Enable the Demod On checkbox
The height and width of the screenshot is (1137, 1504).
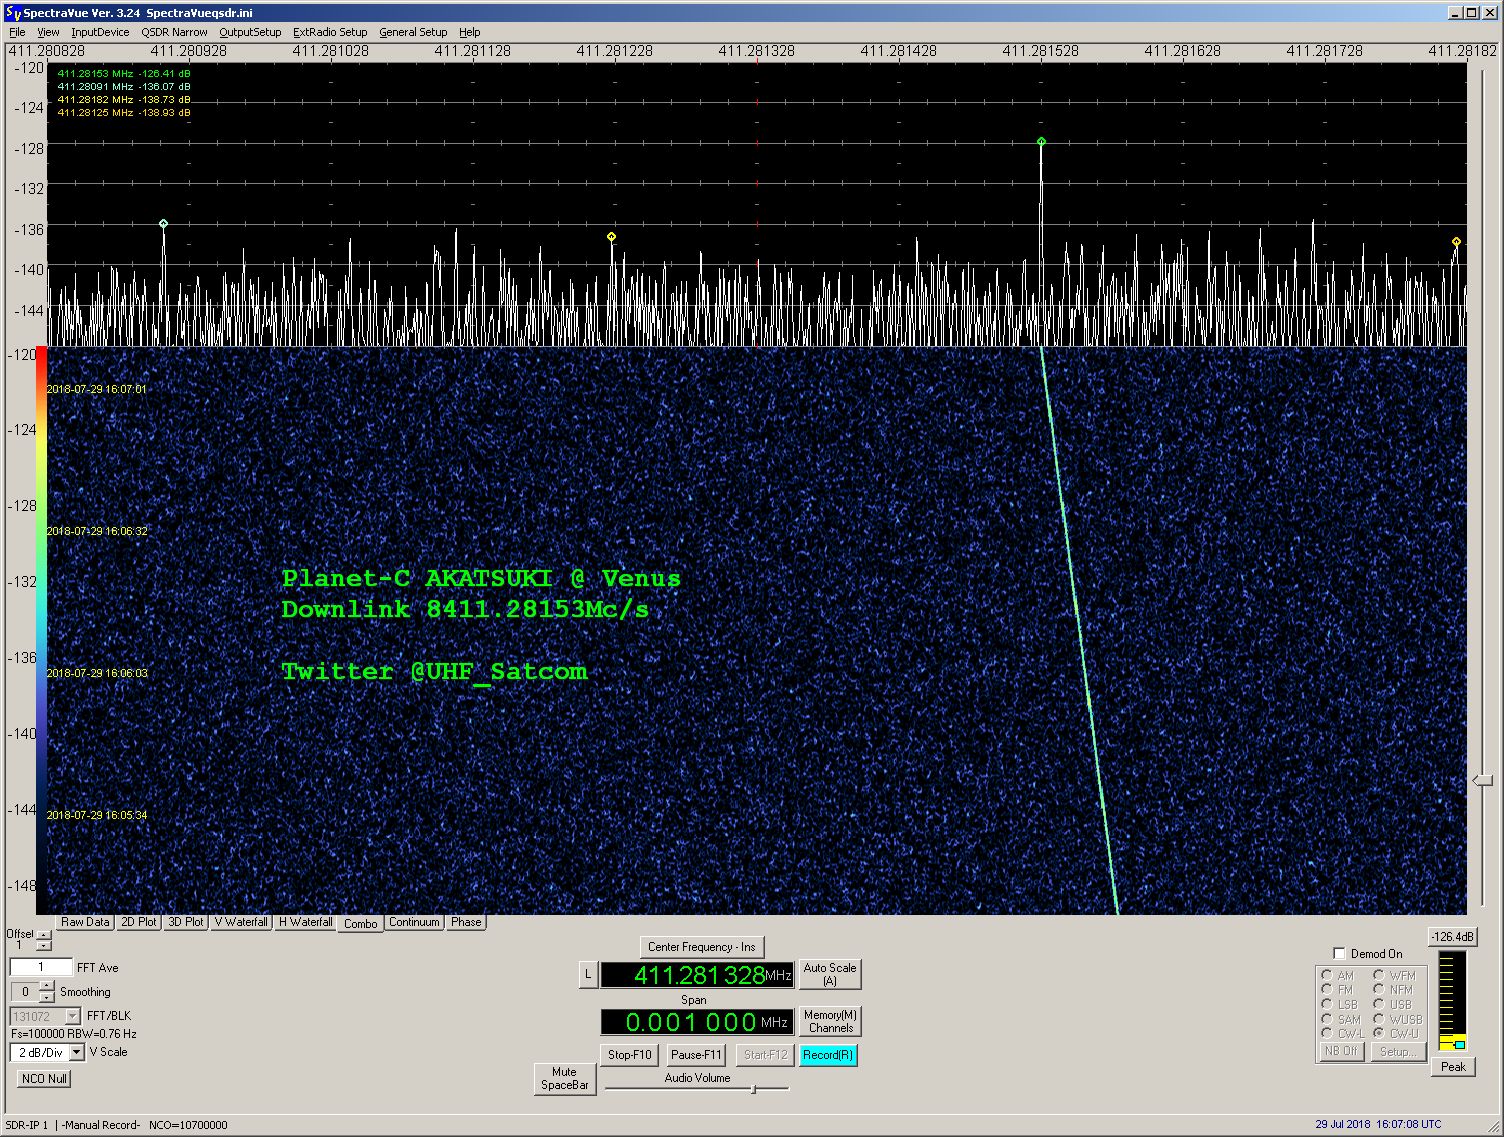pos(1340,953)
